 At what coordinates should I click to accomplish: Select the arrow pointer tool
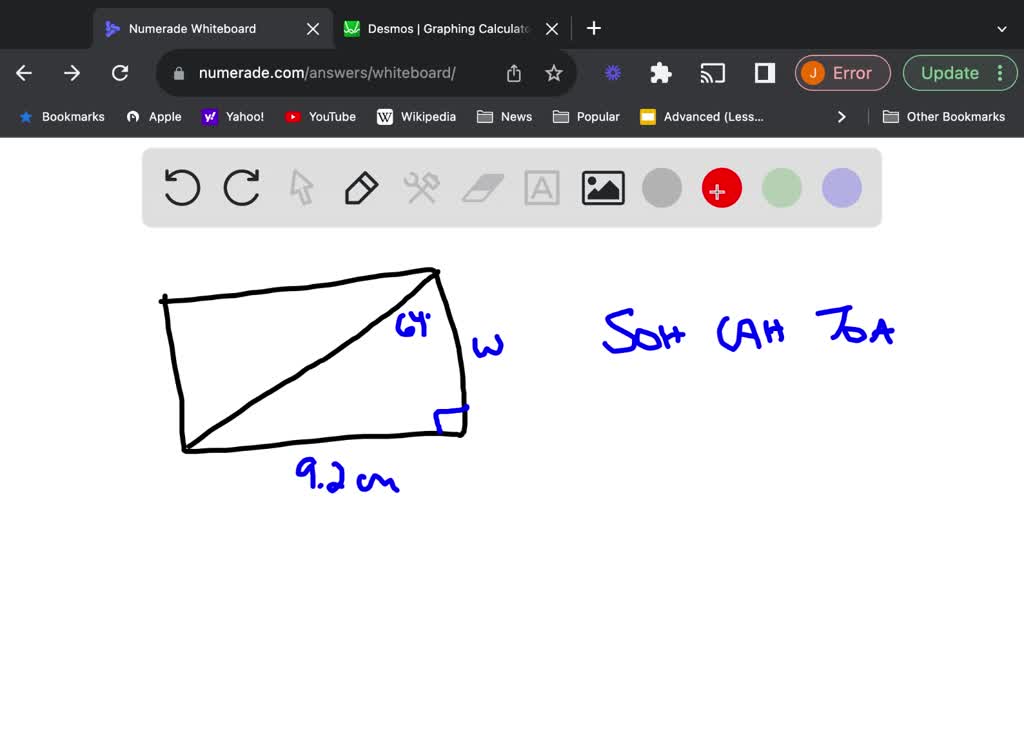[x=301, y=188]
